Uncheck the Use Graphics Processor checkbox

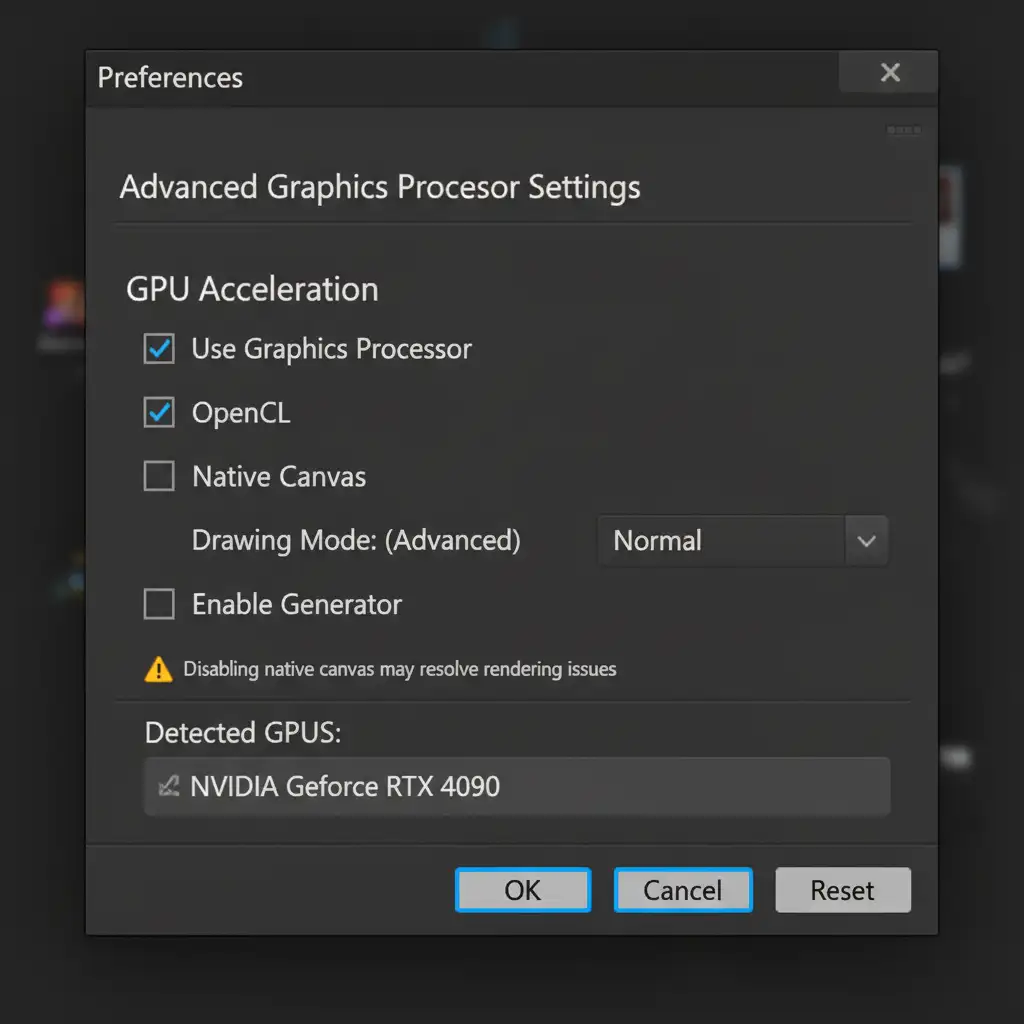(159, 349)
